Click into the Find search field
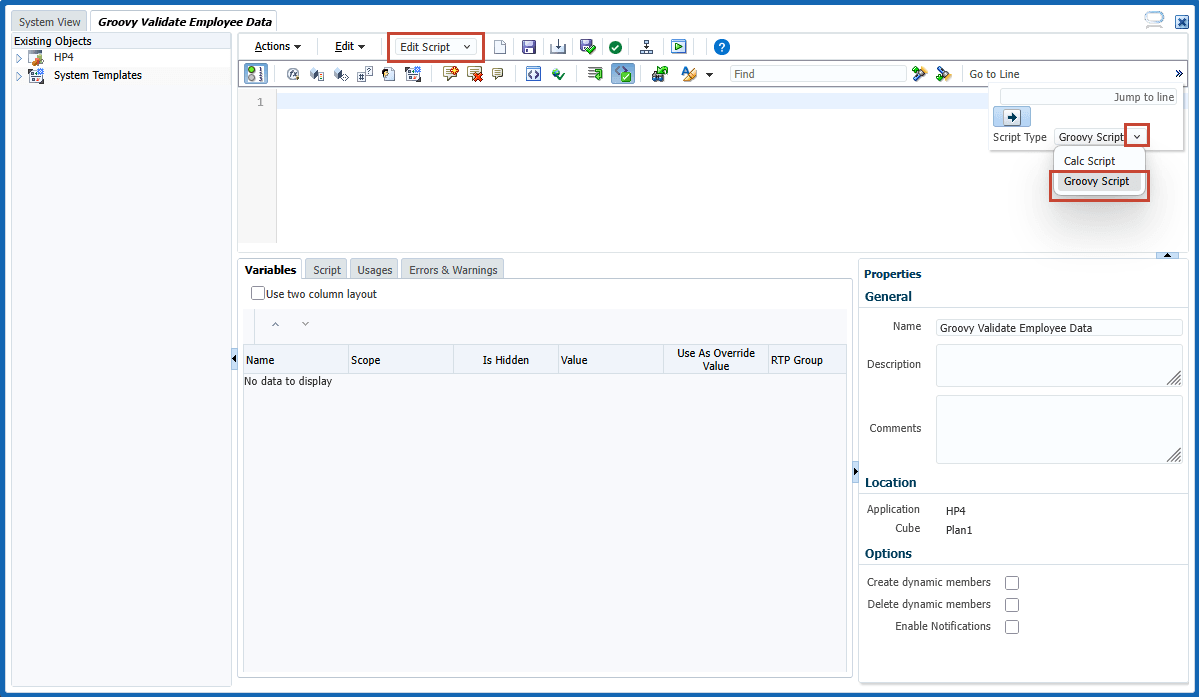The image size is (1199, 697). [817, 74]
